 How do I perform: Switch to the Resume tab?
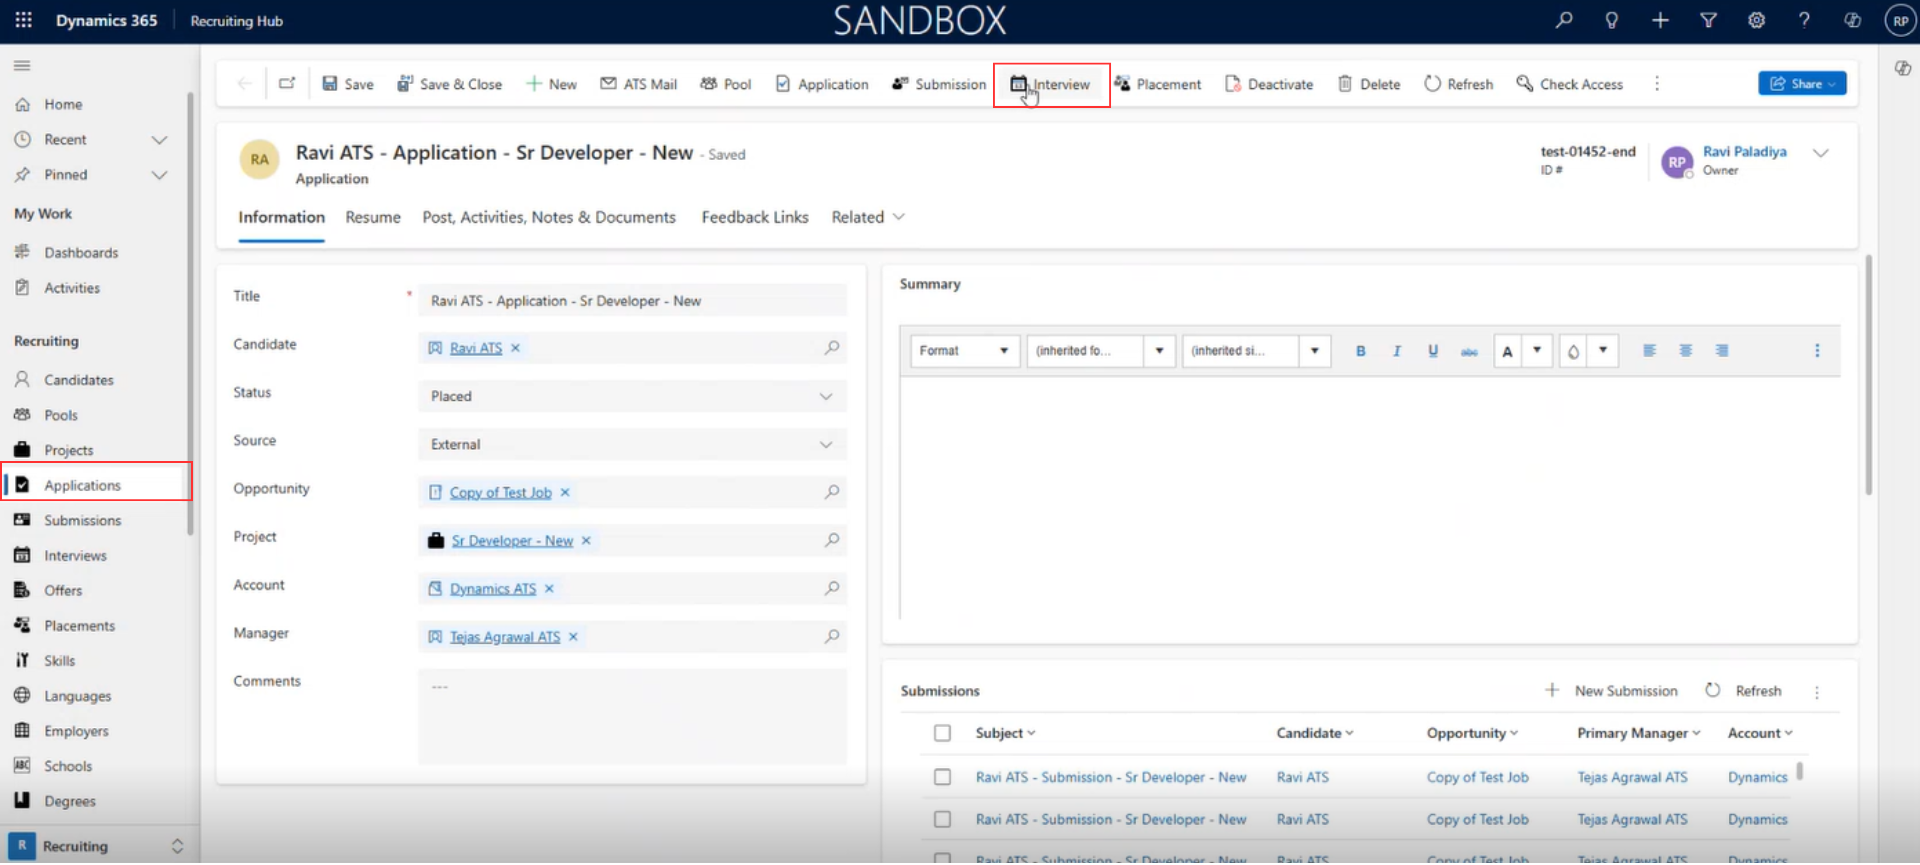click(x=373, y=217)
